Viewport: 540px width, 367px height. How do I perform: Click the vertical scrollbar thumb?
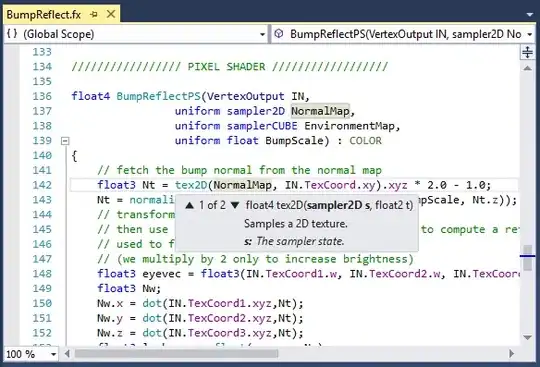click(x=527, y=258)
